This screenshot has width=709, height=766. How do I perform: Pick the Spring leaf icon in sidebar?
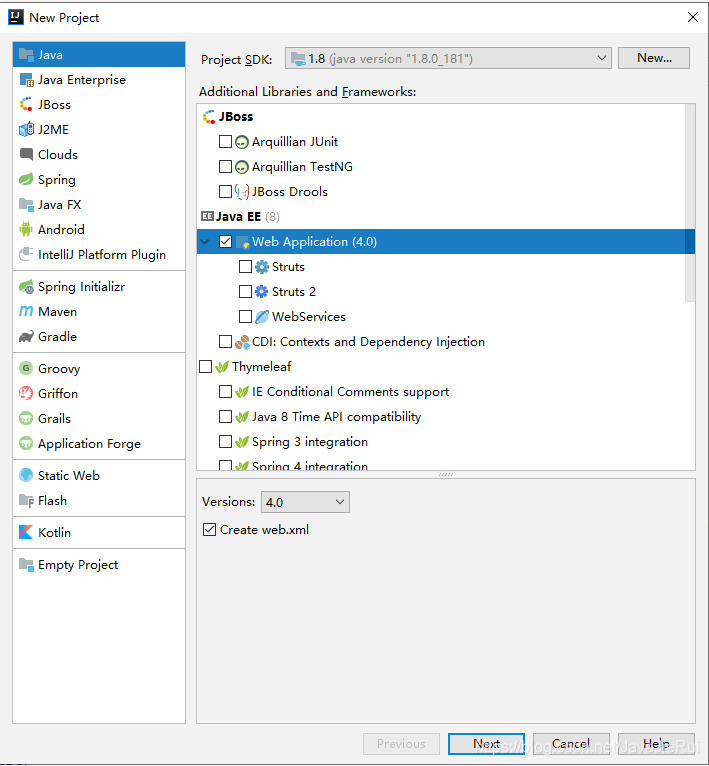26,179
